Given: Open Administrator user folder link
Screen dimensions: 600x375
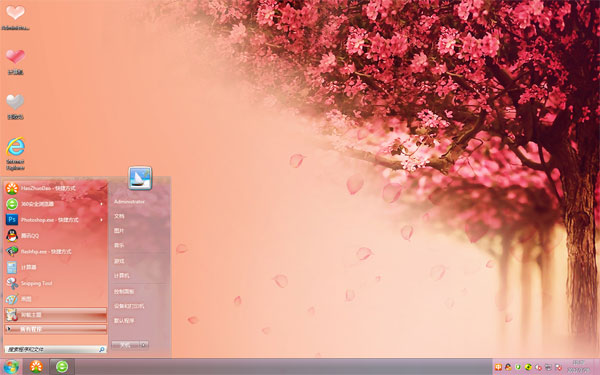Looking at the screenshot, I should coord(129,201).
